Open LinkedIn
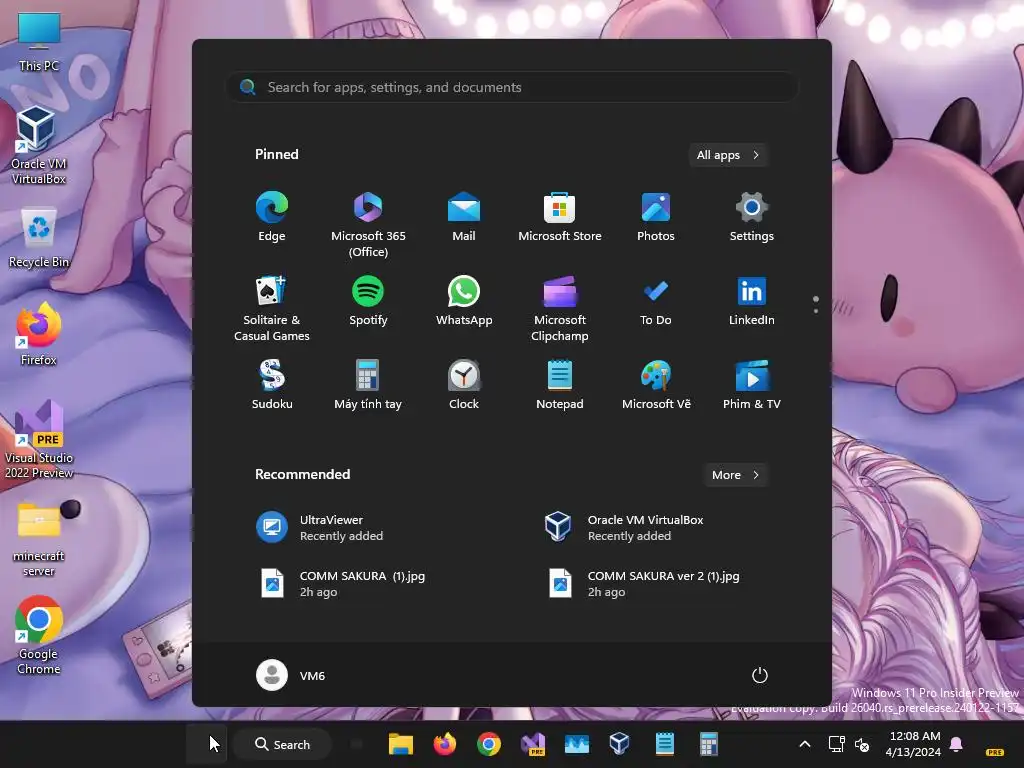 tap(752, 300)
